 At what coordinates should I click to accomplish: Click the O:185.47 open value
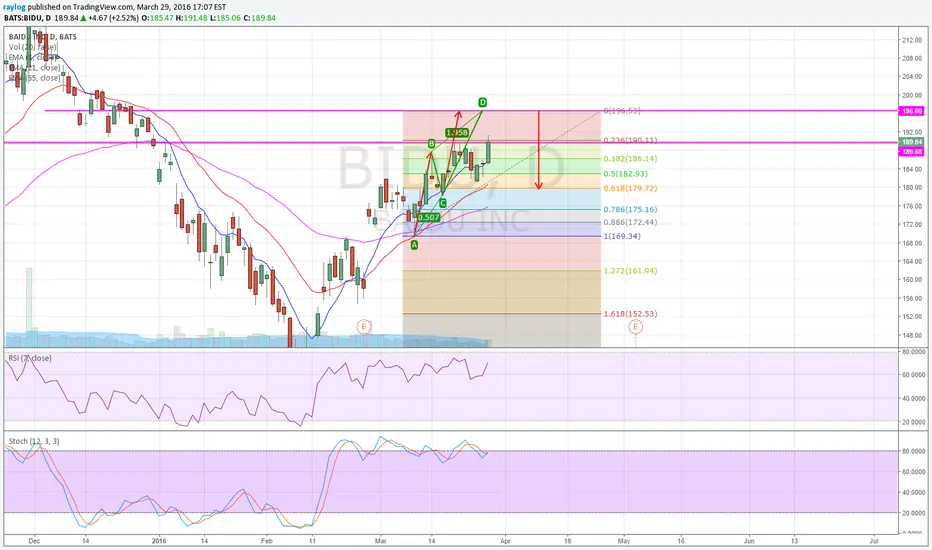click(x=158, y=18)
